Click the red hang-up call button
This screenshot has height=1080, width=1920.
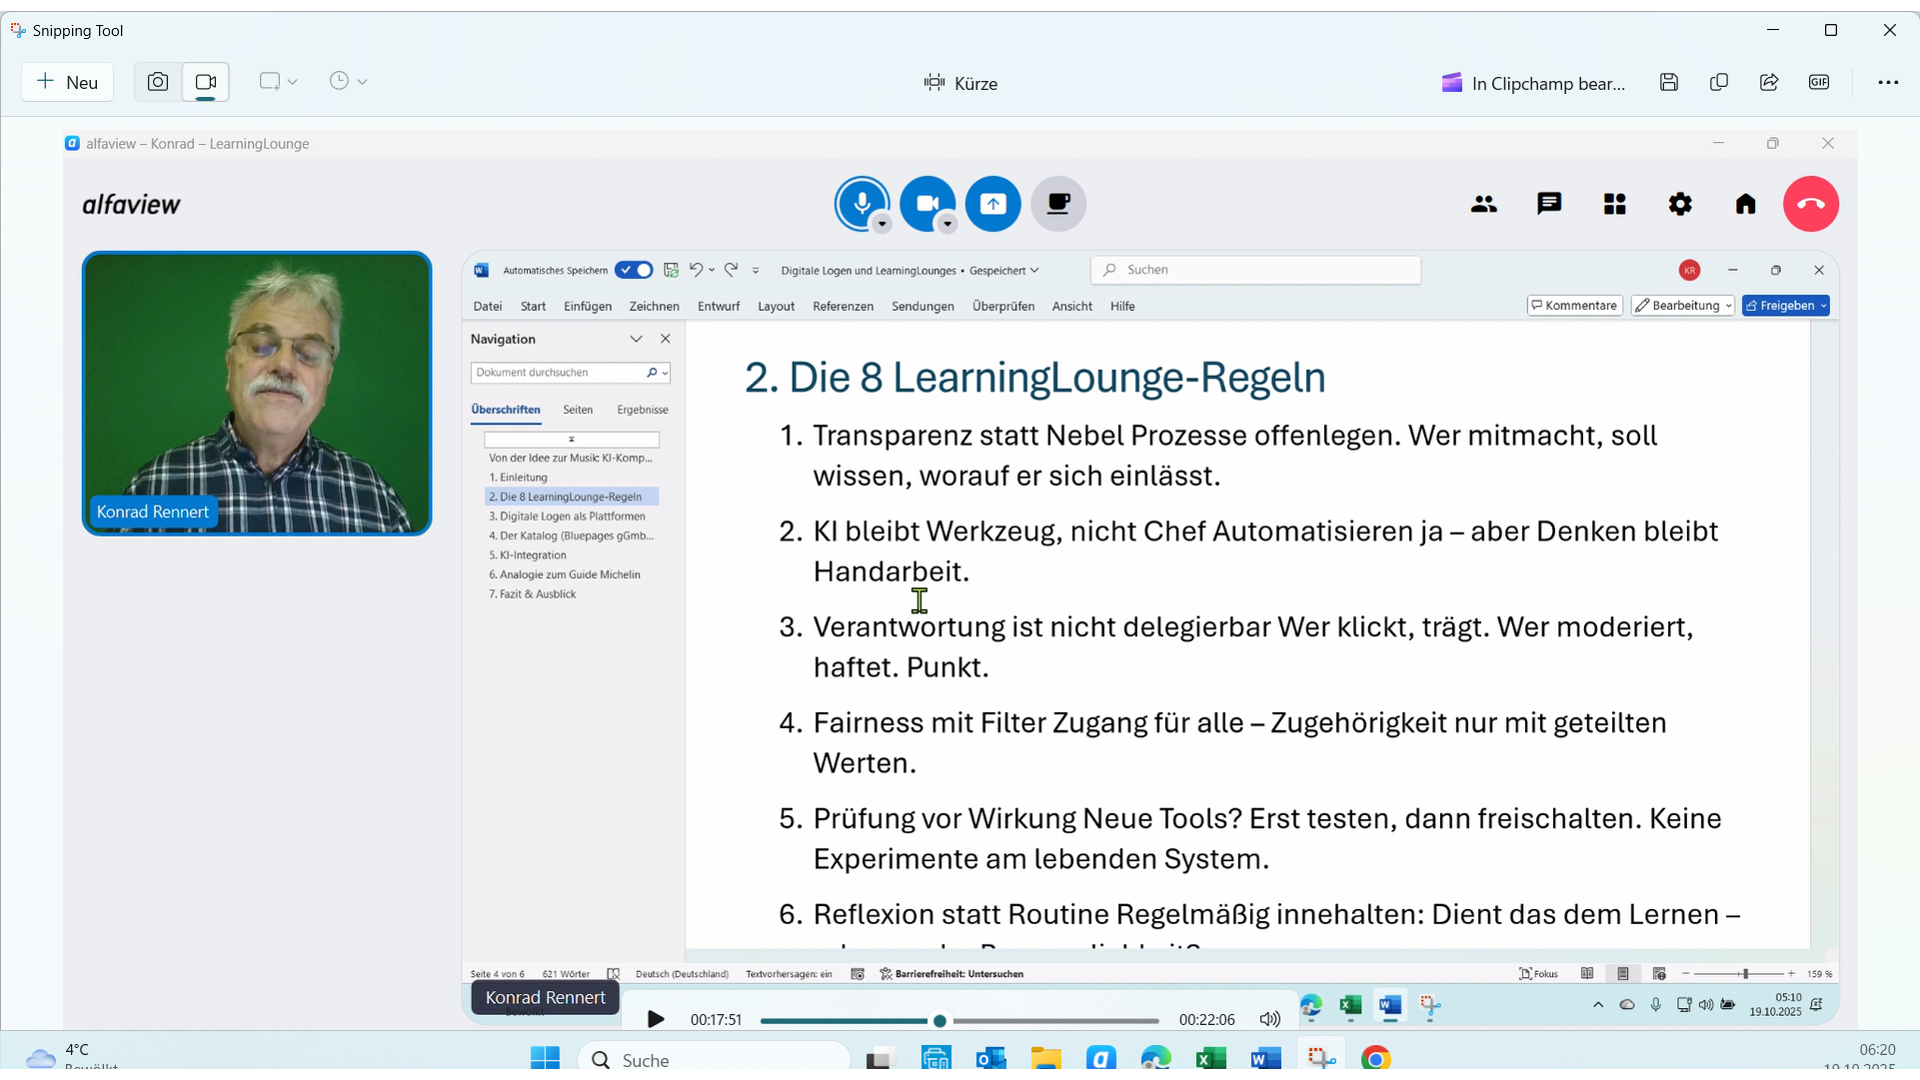[x=1810, y=204]
